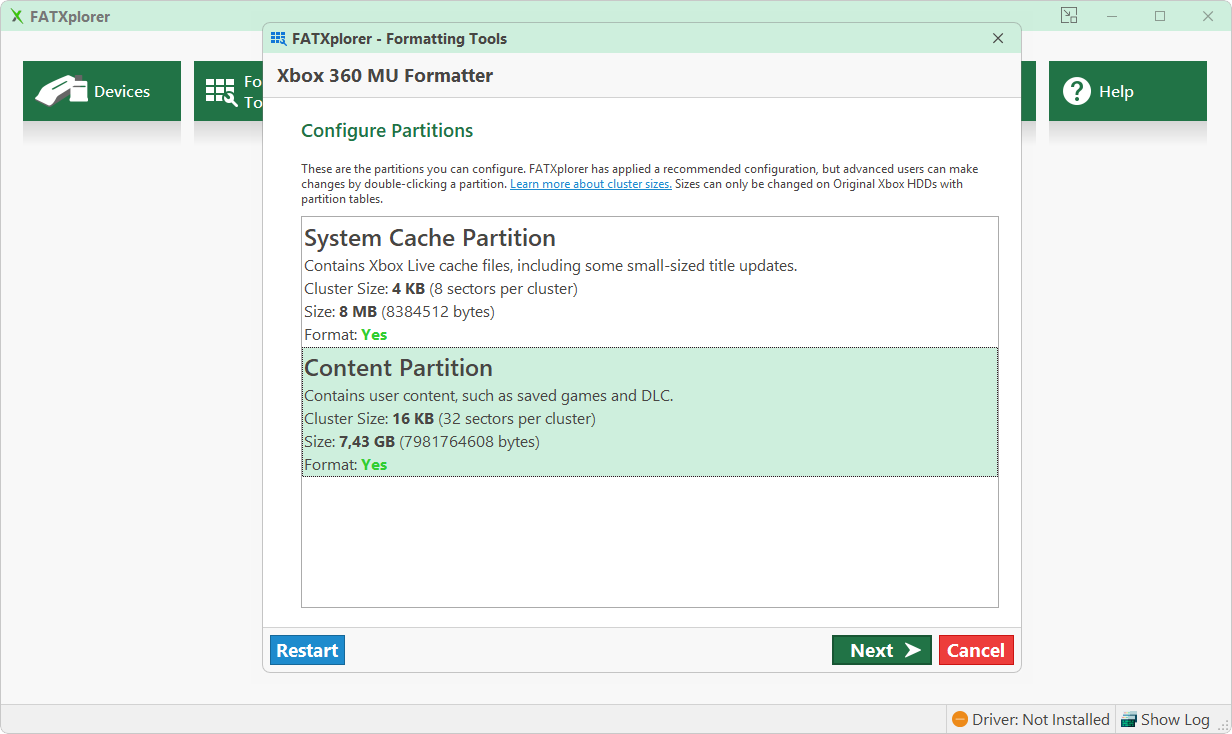The width and height of the screenshot is (1232, 734).
Task: Click the Cluster Size 16 KB text
Action: pos(450,419)
